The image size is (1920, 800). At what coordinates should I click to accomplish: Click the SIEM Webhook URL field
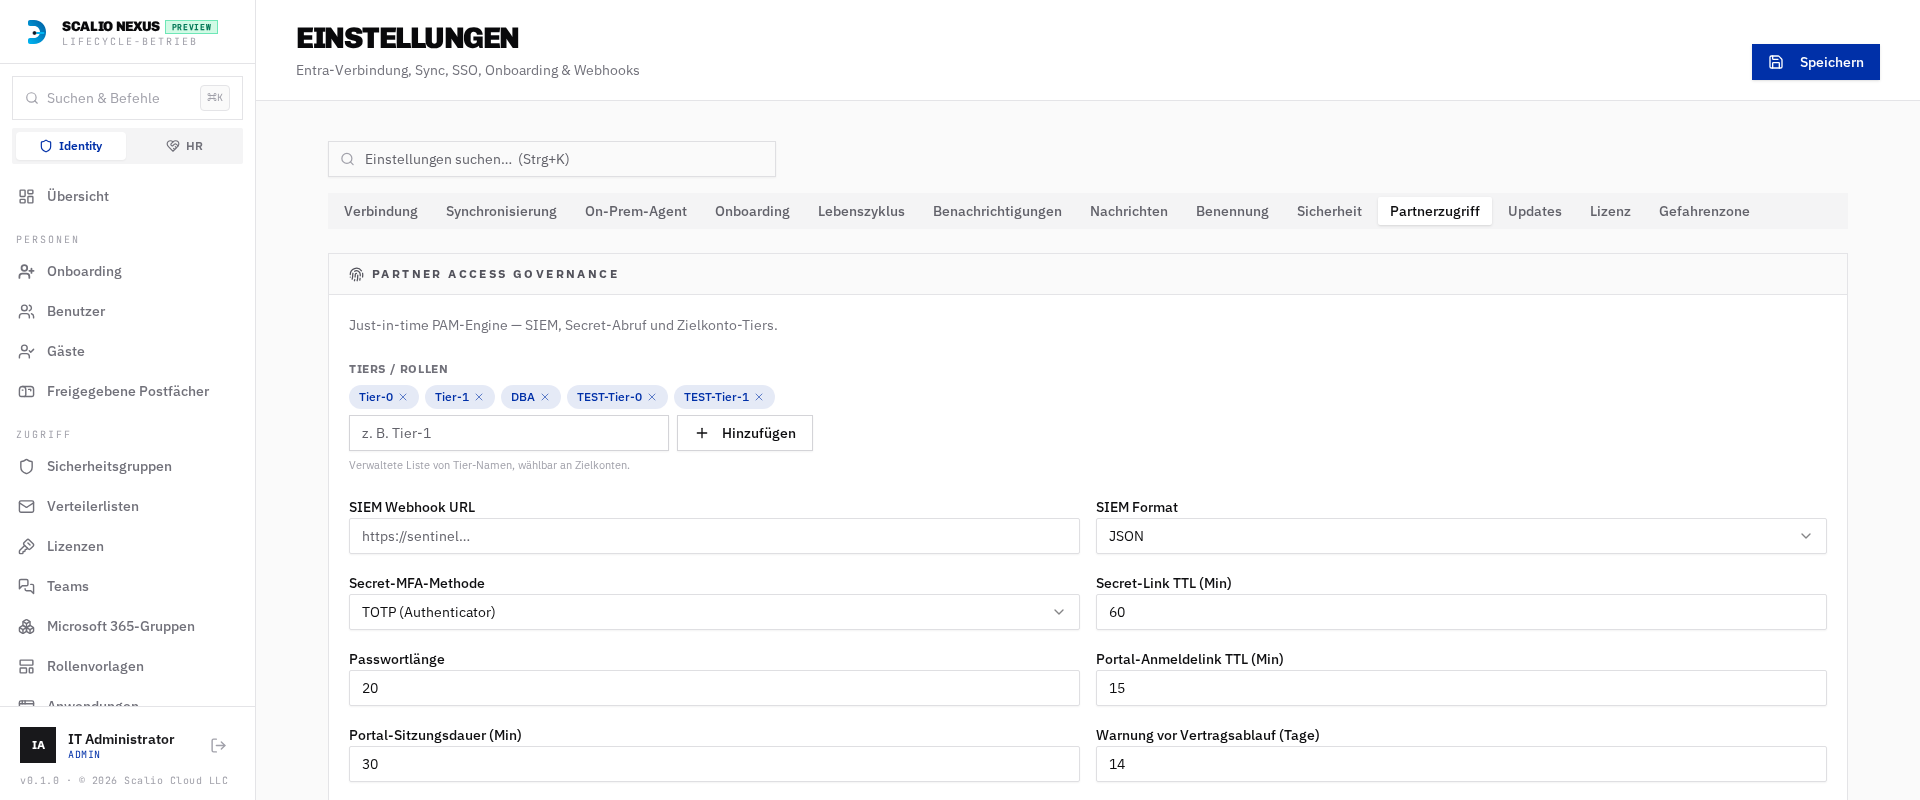(x=714, y=536)
